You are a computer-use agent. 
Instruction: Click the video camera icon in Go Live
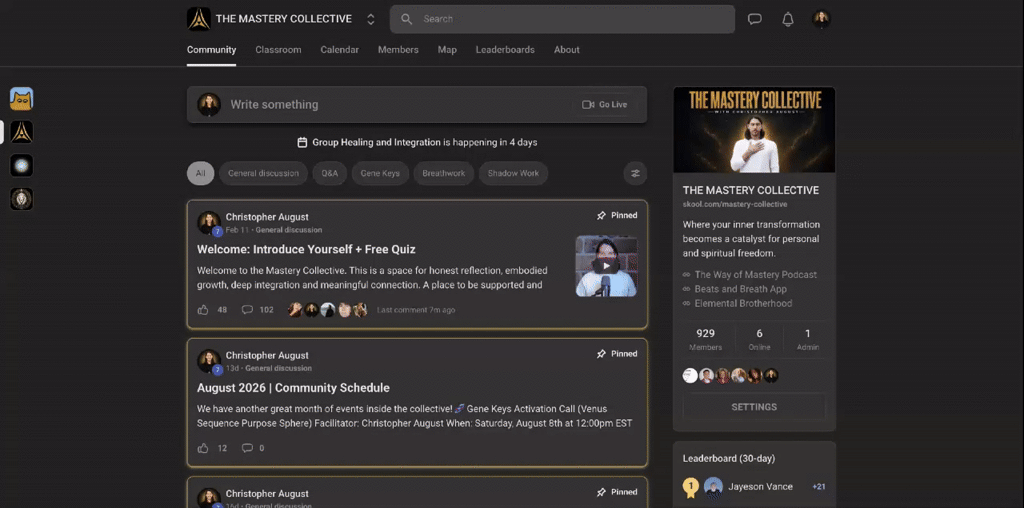click(x=588, y=104)
